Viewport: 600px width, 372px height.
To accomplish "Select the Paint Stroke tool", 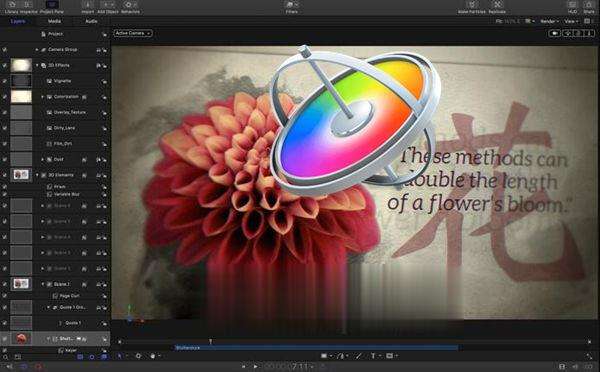I will point(359,356).
